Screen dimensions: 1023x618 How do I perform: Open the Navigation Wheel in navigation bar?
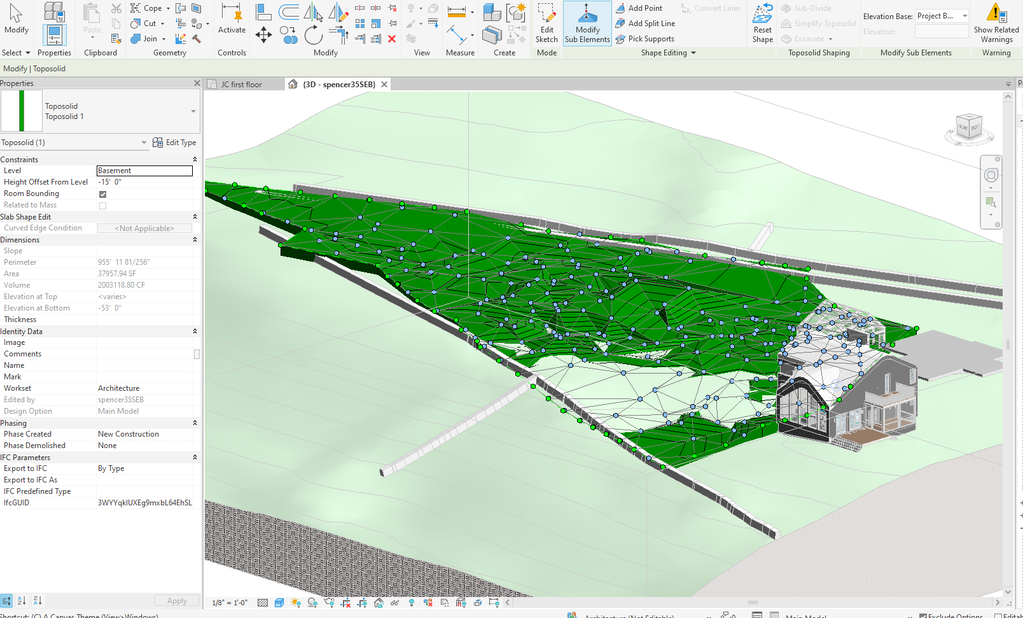point(991,175)
